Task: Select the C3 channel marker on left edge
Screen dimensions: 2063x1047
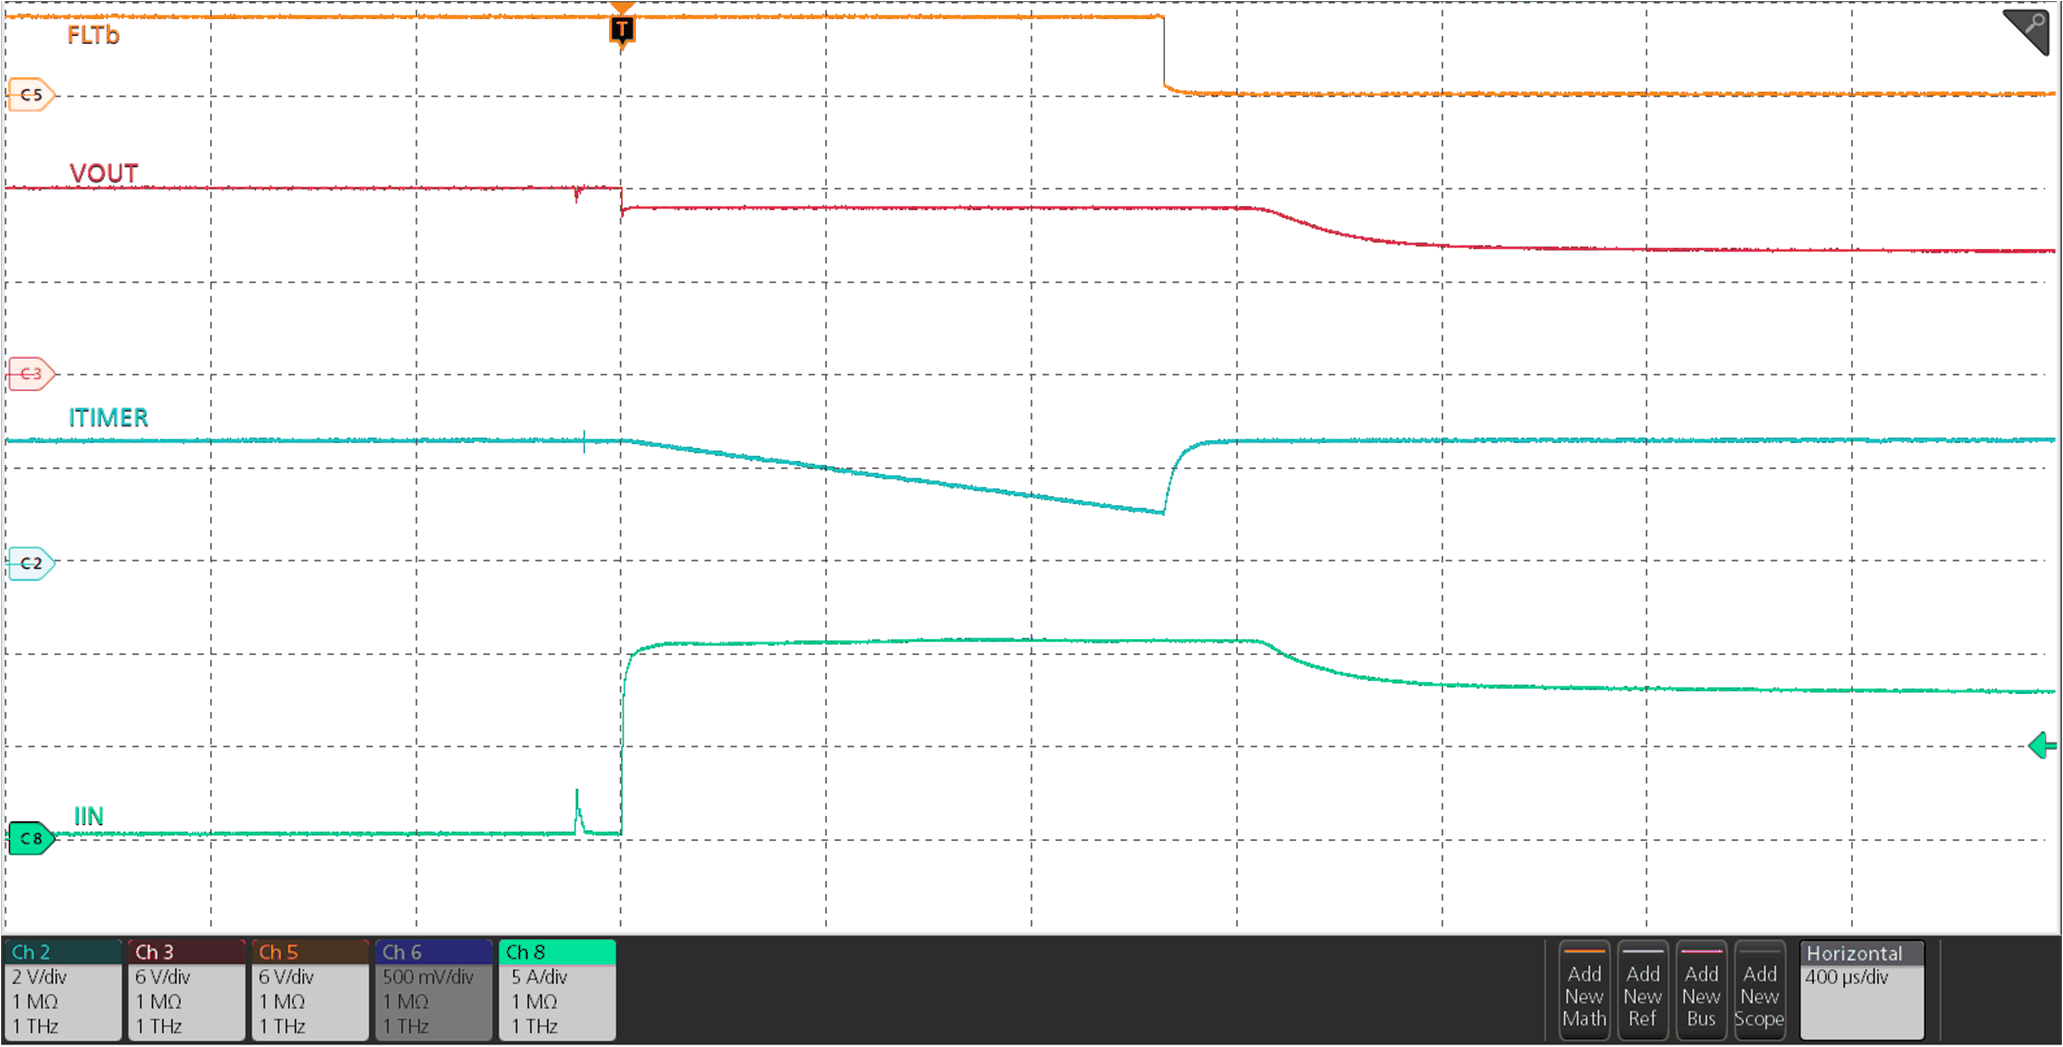Action: point(30,373)
